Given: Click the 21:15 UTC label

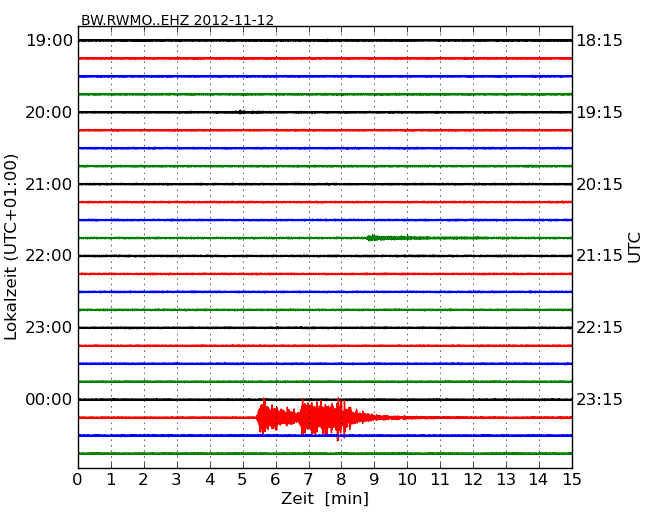Looking at the screenshot, I should click(x=599, y=256).
